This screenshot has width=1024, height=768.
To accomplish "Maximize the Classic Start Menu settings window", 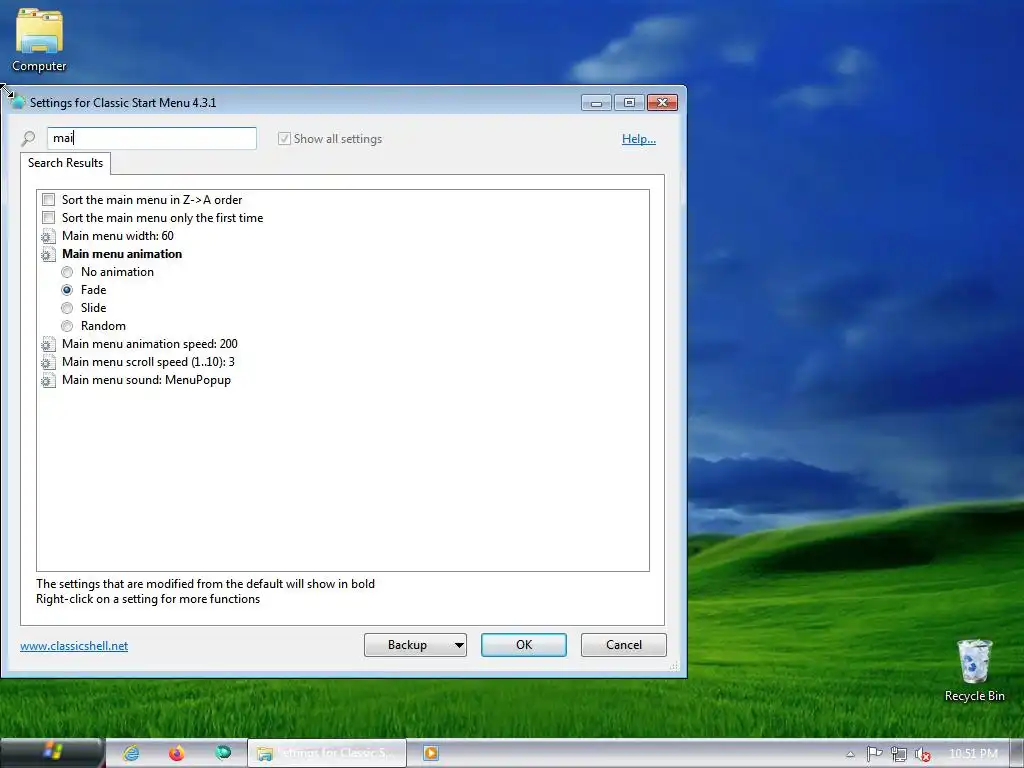I will [x=629, y=103].
